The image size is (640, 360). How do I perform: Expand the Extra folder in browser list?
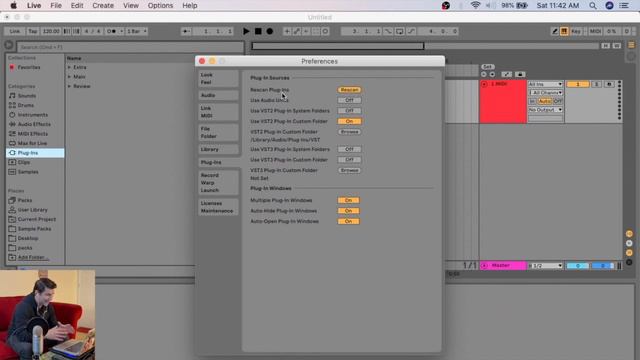point(80,67)
